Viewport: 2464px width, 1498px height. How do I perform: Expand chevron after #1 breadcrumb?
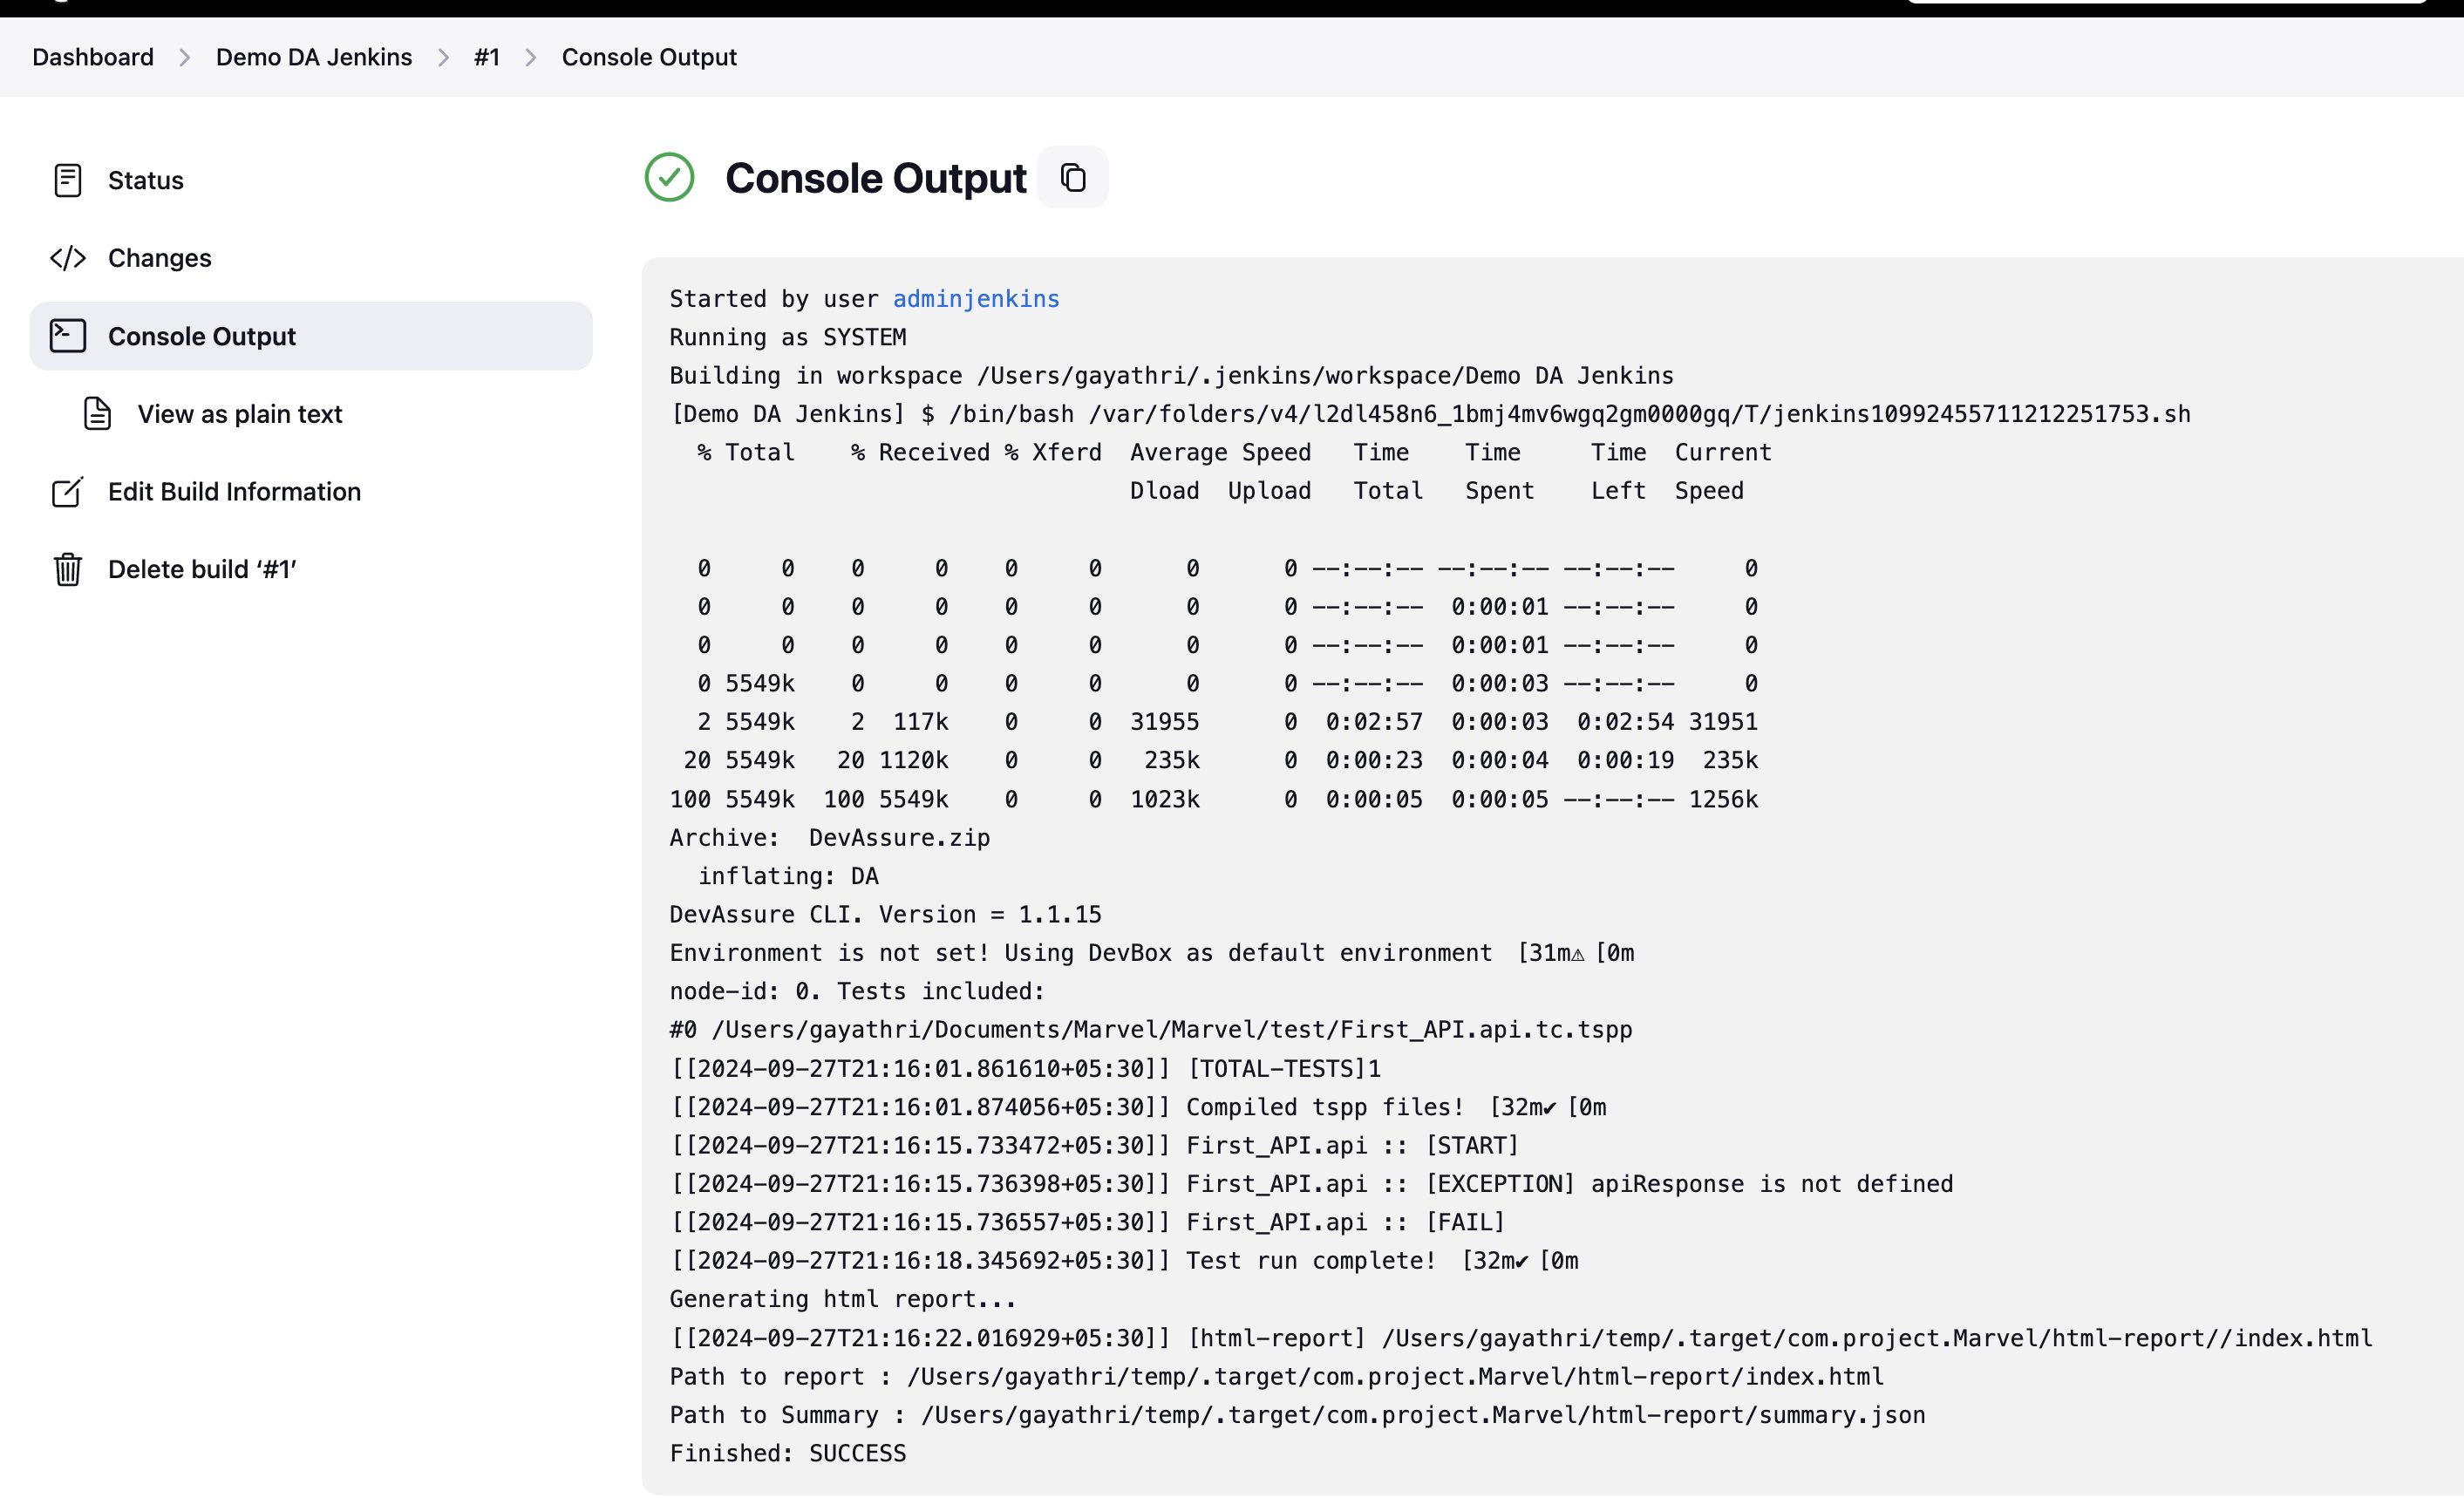(x=530, y=58)
